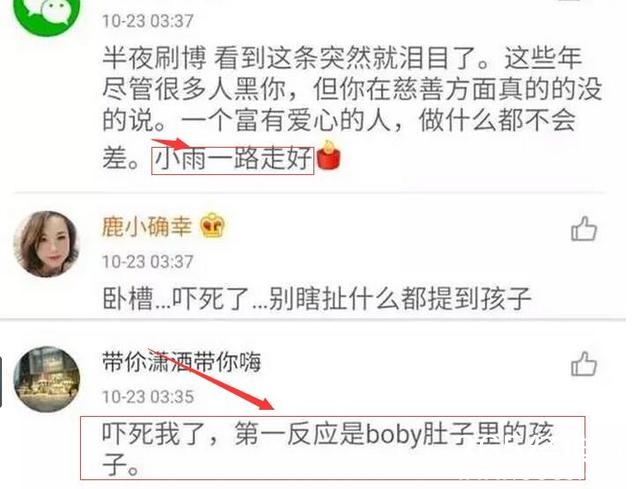Click the timestamp under 鹿小确幸

pyautogui.click(x=148, y=262)
